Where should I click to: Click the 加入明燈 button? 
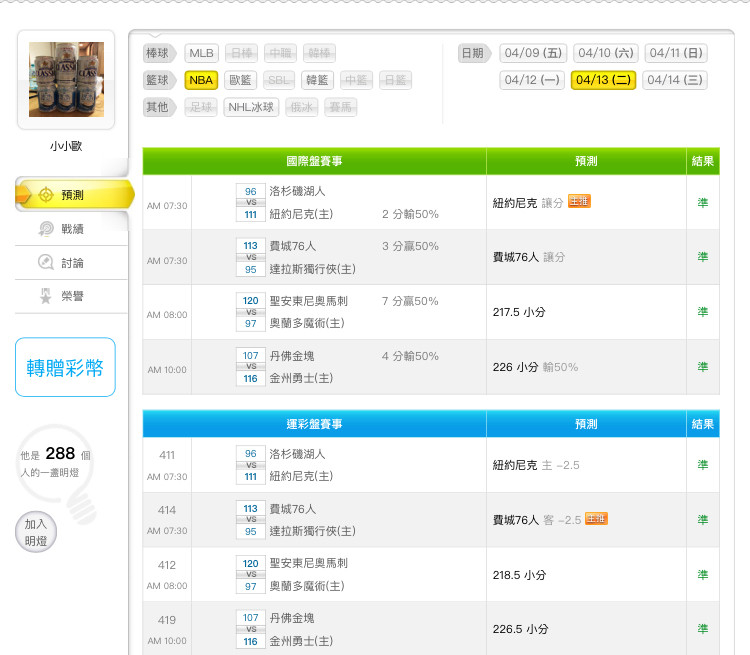[36, 532]
